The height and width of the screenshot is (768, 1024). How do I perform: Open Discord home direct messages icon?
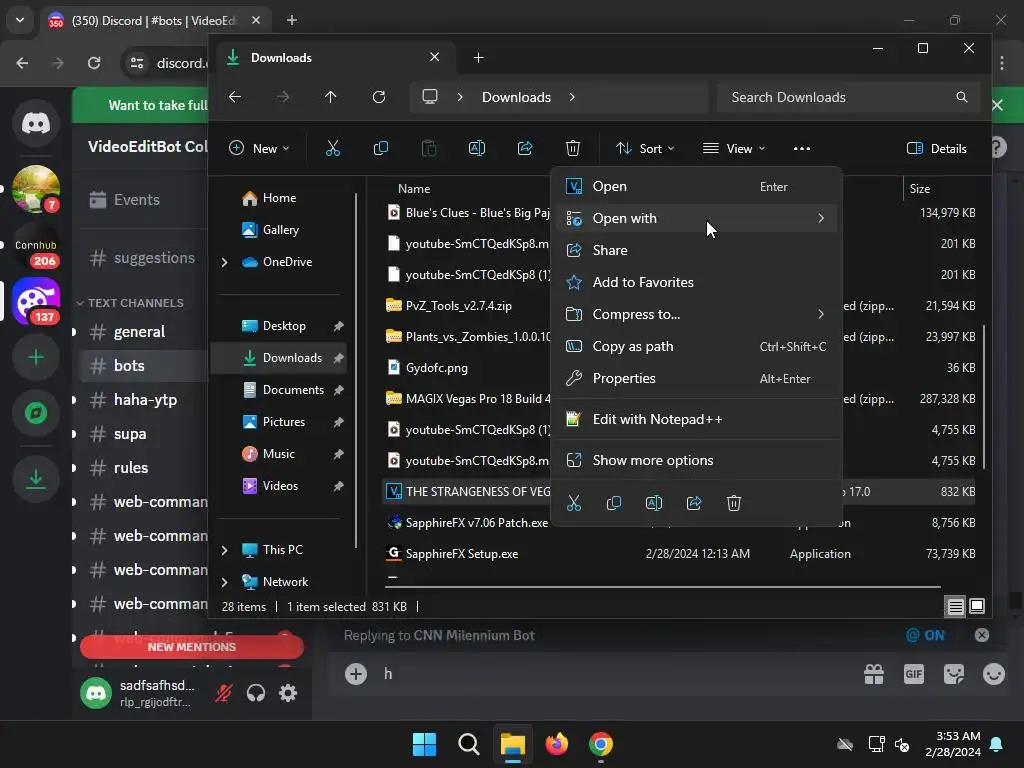point(36,123)
